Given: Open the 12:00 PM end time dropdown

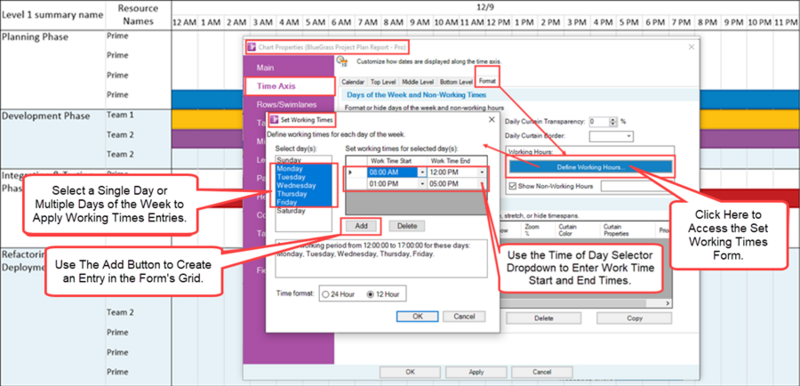Looking at the screenshot, I should coord(482,172).
